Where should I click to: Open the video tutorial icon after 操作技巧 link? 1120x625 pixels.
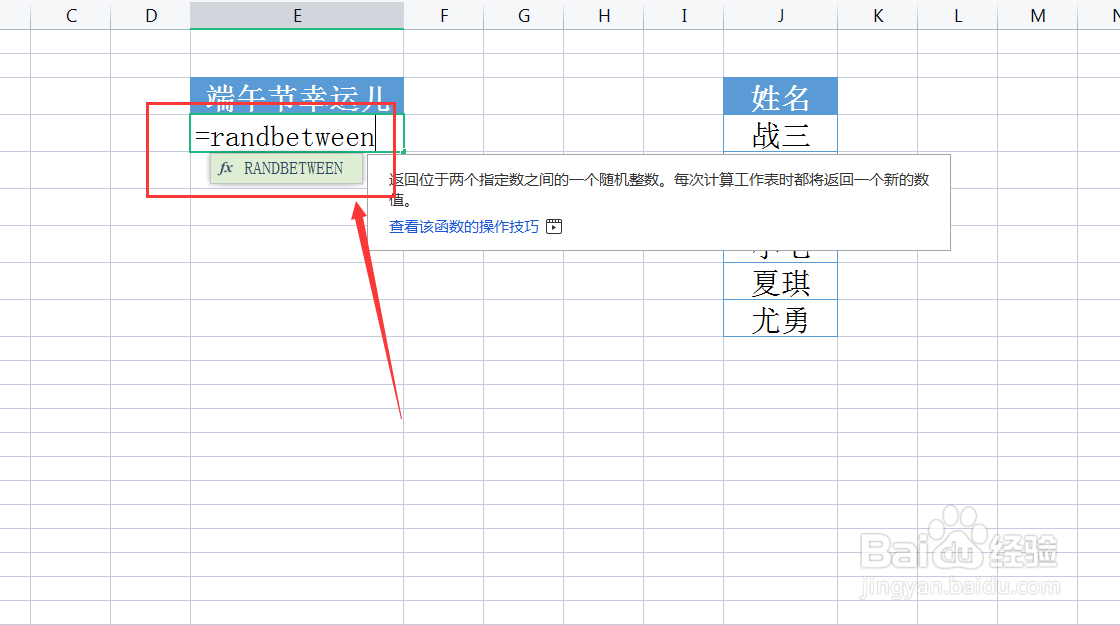(x=554, y=226)
